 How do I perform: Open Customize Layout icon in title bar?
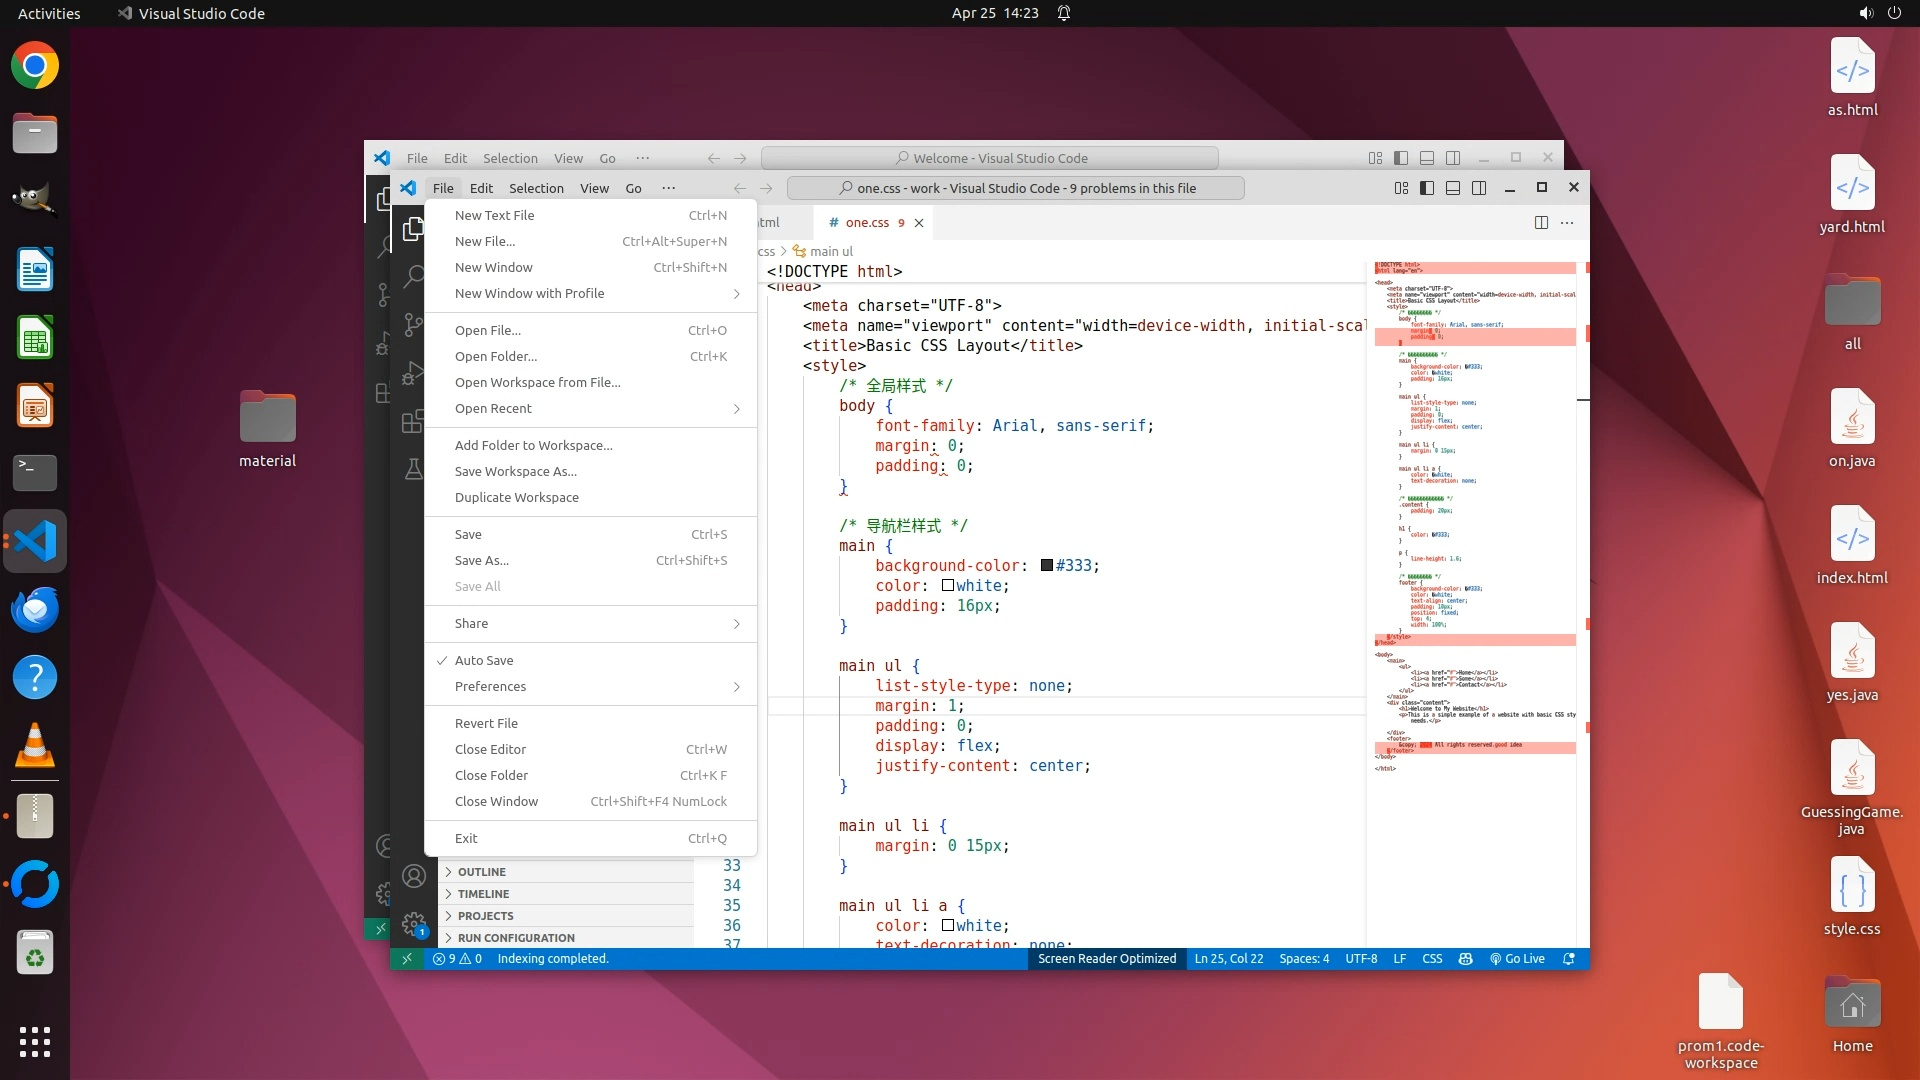[x=1401, y=188]
